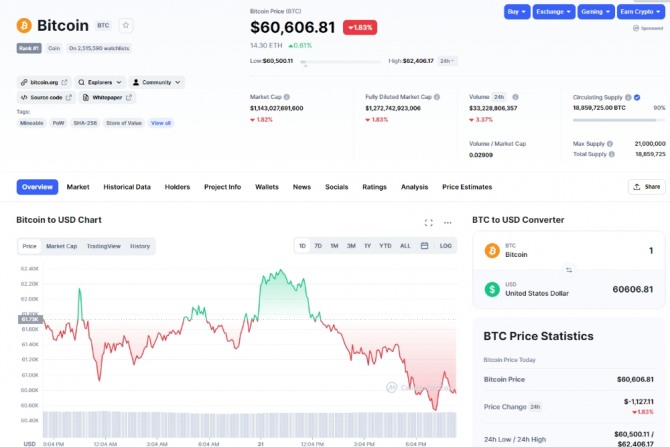
Task: Open the chart calendar date picker
Action: coord(424,245)
